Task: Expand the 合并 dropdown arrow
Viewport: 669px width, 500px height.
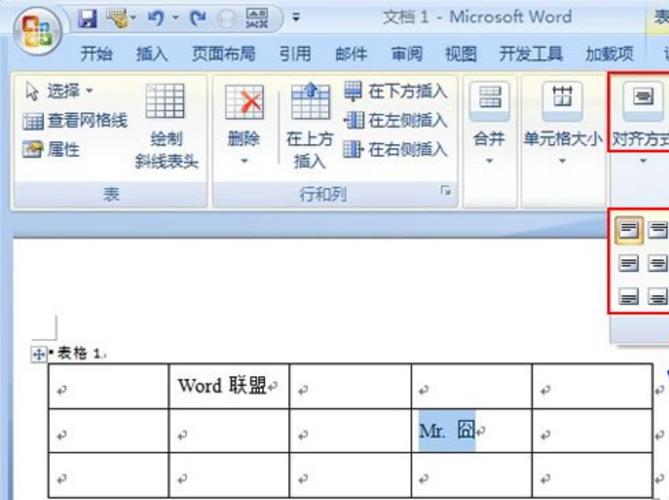Action: (489, 161)
